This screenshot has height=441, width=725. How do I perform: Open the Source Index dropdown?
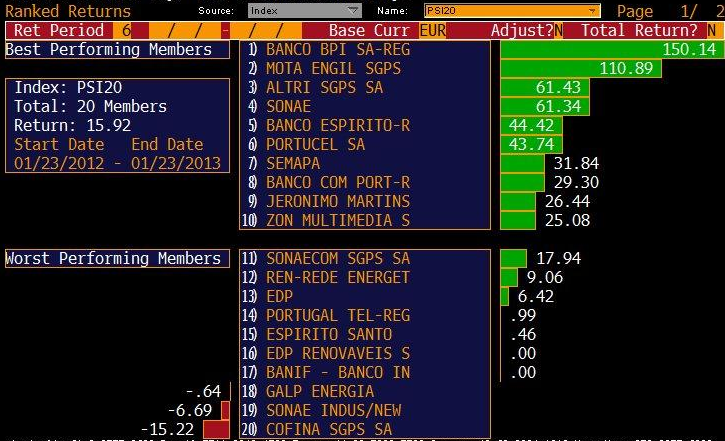[304, 11]
